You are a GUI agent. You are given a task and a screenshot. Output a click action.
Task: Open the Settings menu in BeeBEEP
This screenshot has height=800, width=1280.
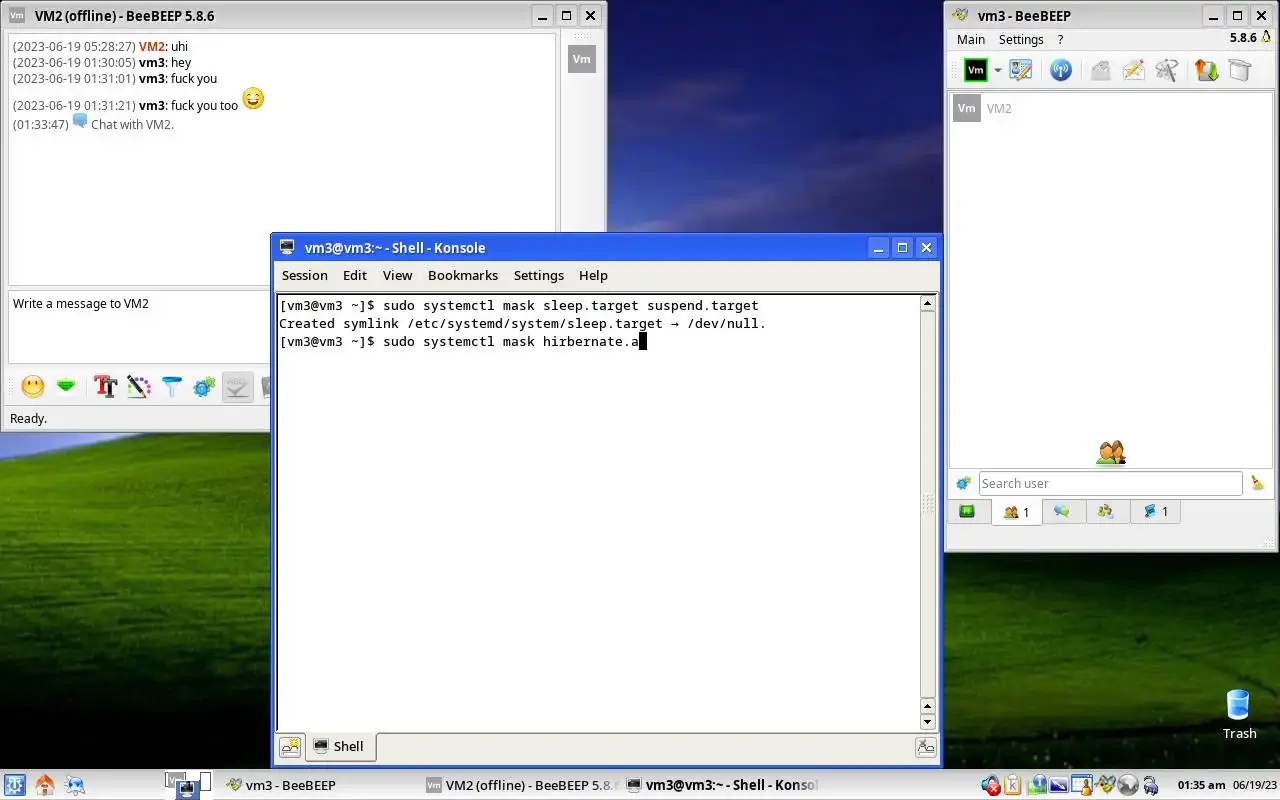pyautogui.click(x=1021, y=39)
